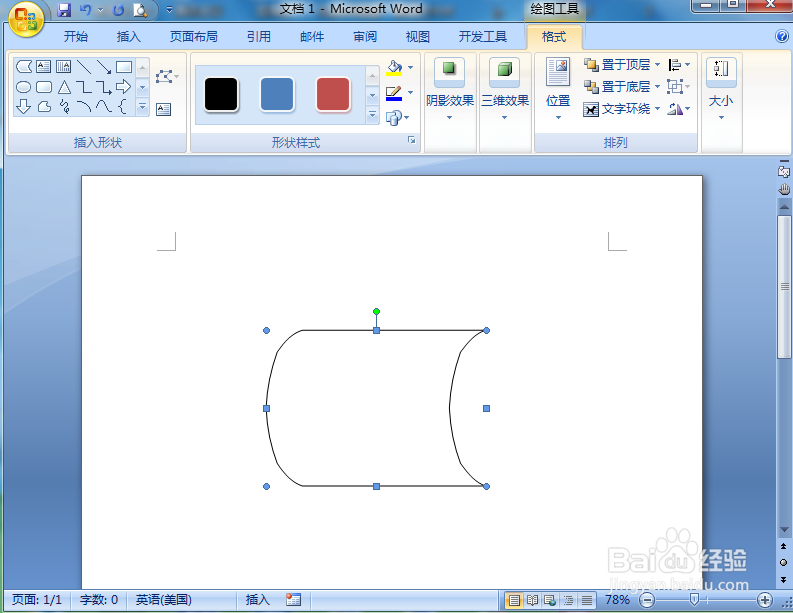
Task: Select the rectangle shape
Action: pyautogui.click(x=124, y=66)
